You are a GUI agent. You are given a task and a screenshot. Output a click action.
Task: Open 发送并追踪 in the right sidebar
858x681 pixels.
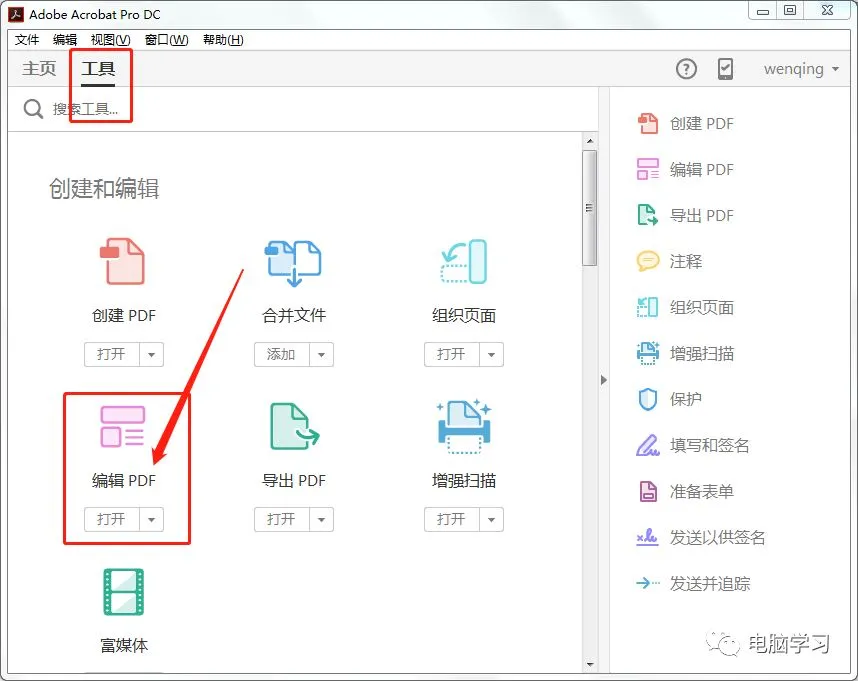[693, 583]
